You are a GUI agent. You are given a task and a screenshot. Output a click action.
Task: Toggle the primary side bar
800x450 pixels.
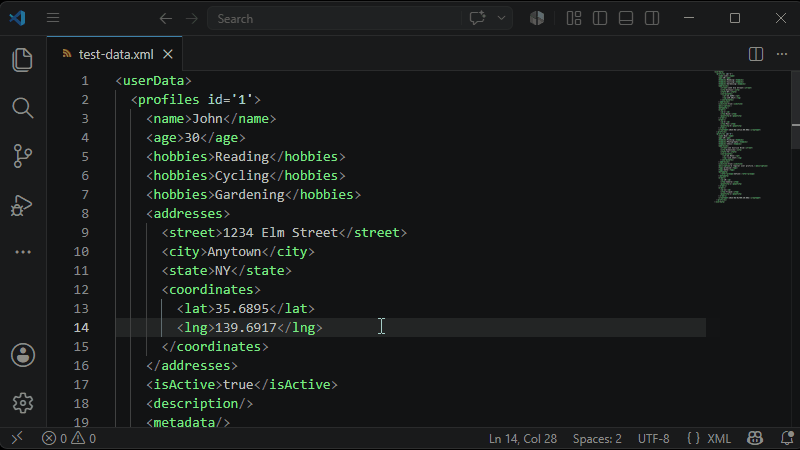pos(600,18)
